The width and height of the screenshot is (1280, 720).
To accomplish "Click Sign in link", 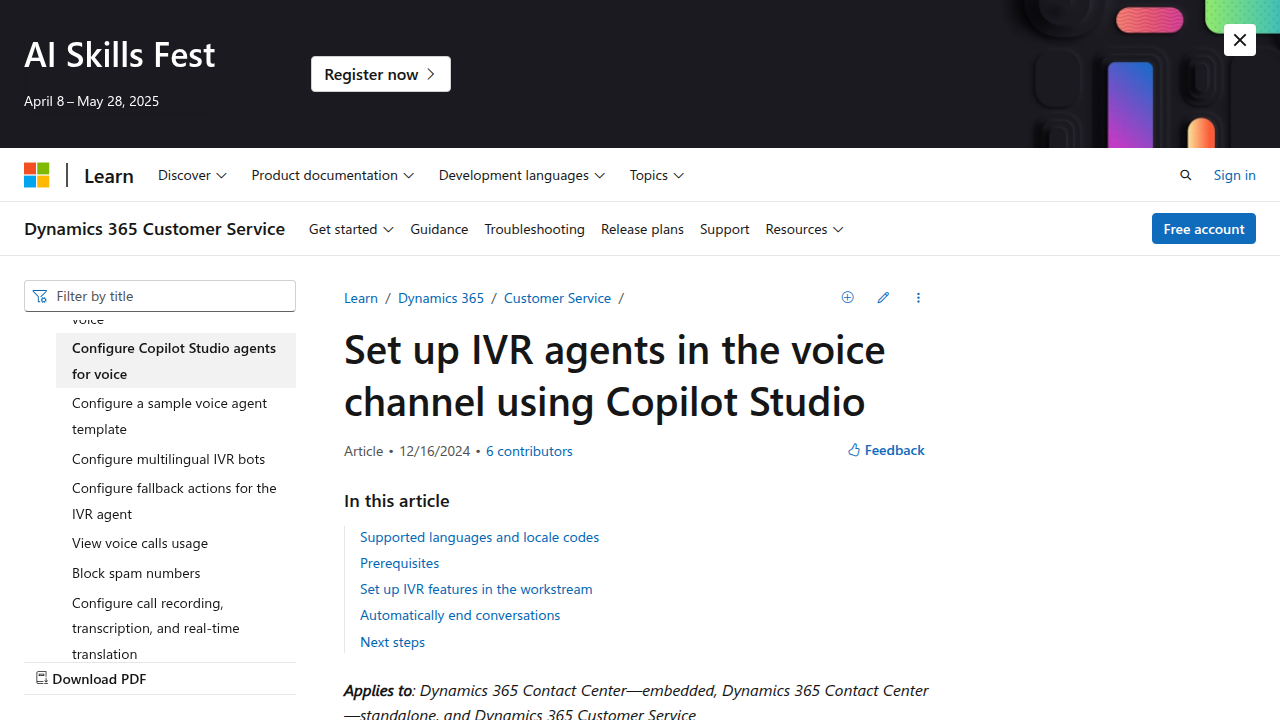I will tap(1234, 175).
